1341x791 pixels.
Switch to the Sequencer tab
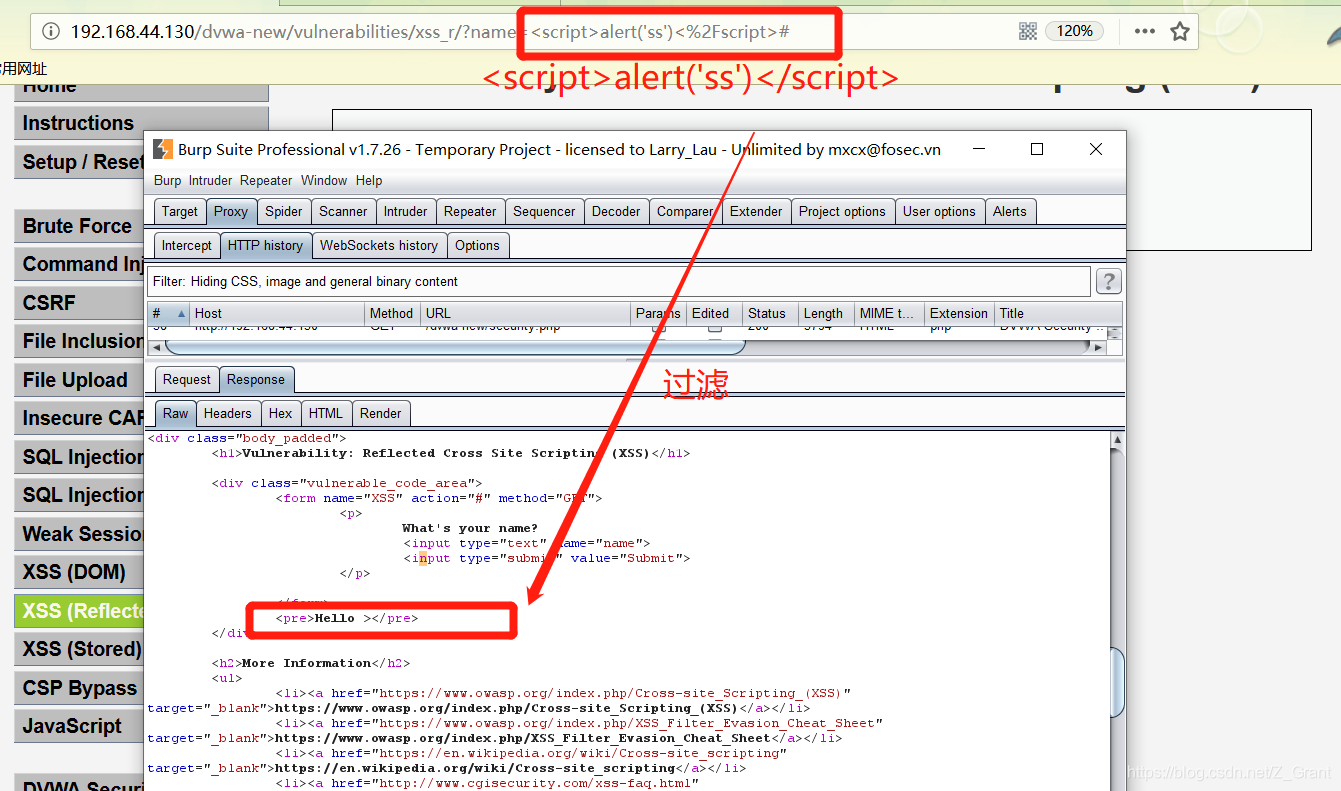pyautogui.click(x=544, y=211)
